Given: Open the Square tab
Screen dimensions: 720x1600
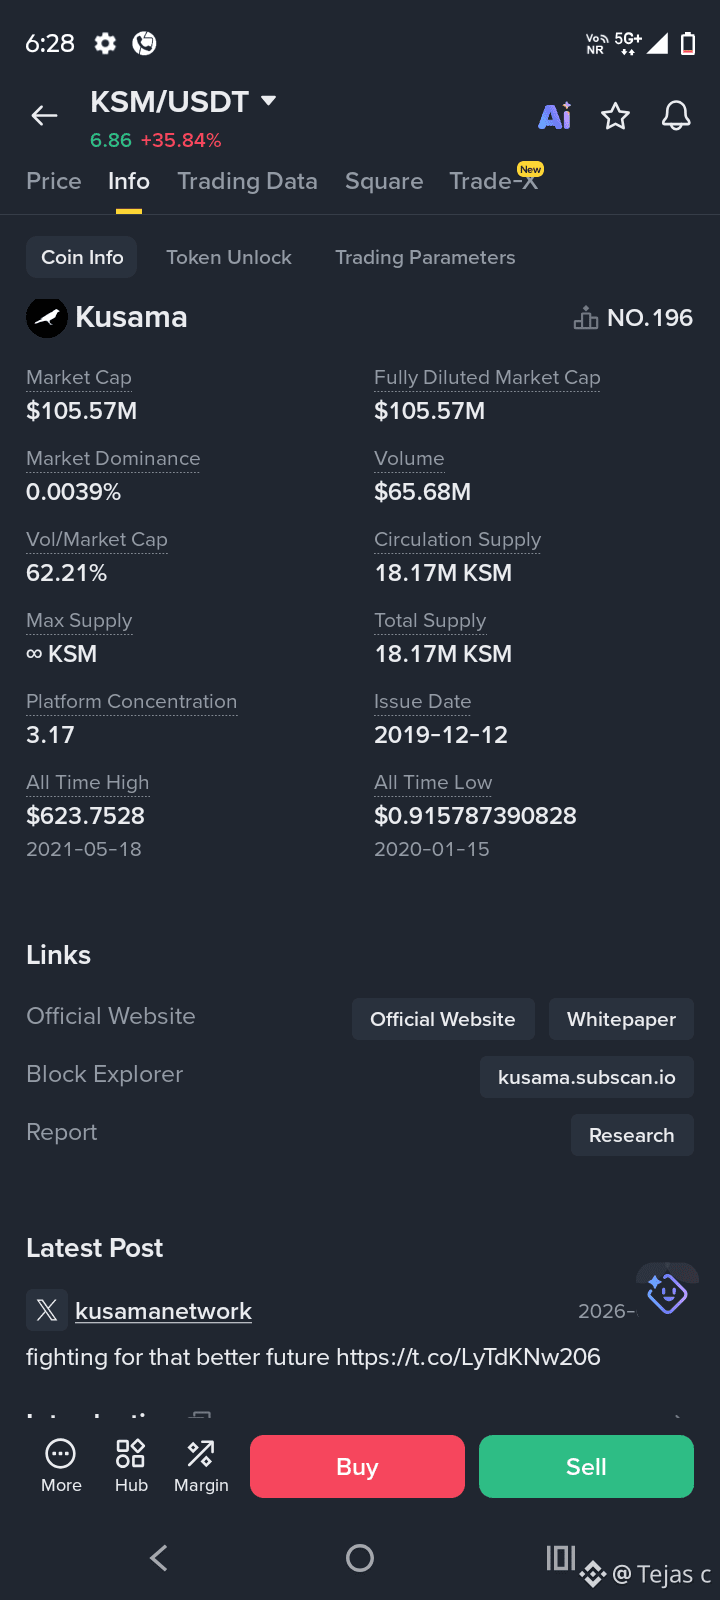Looking at the screenshot, I should (384, 181).
